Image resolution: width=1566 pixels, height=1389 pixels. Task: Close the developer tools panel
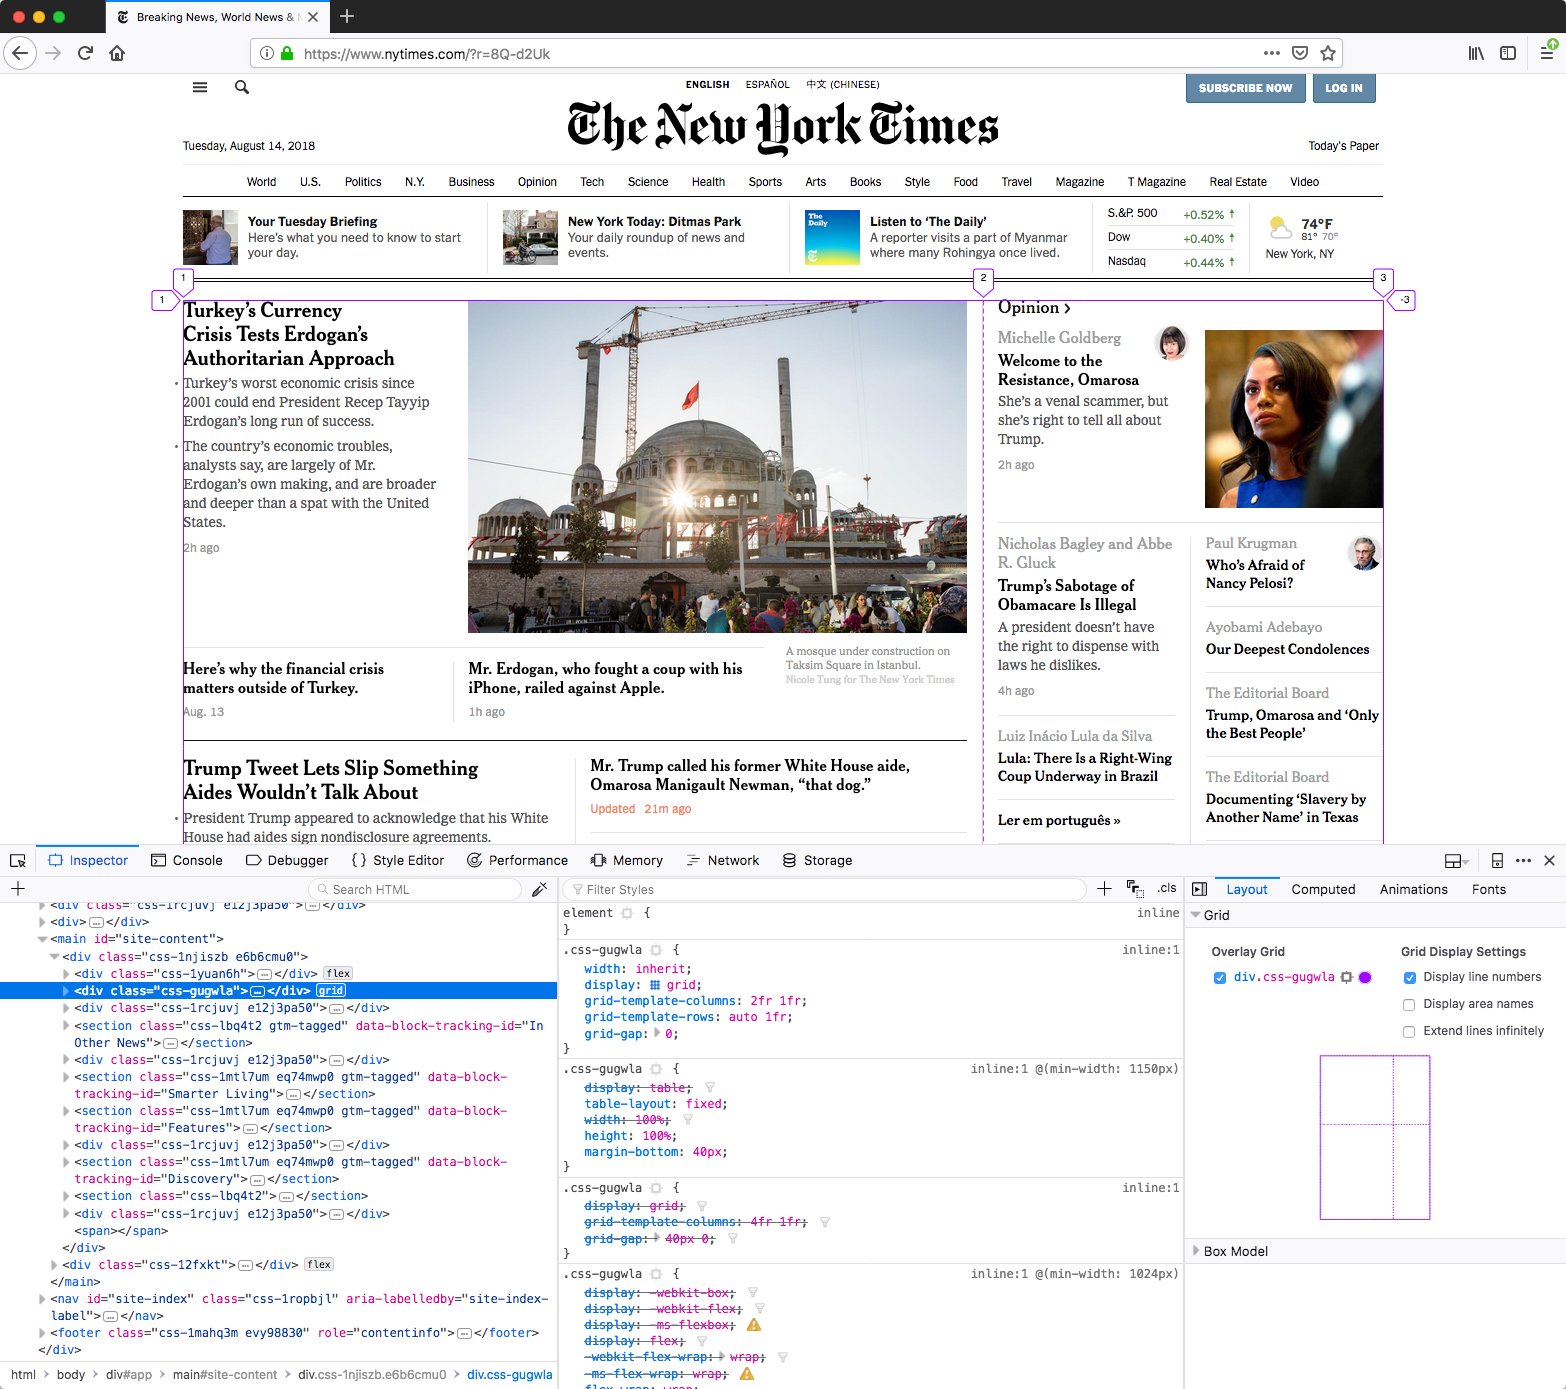pyautogui.click(x=1549, y=860)
